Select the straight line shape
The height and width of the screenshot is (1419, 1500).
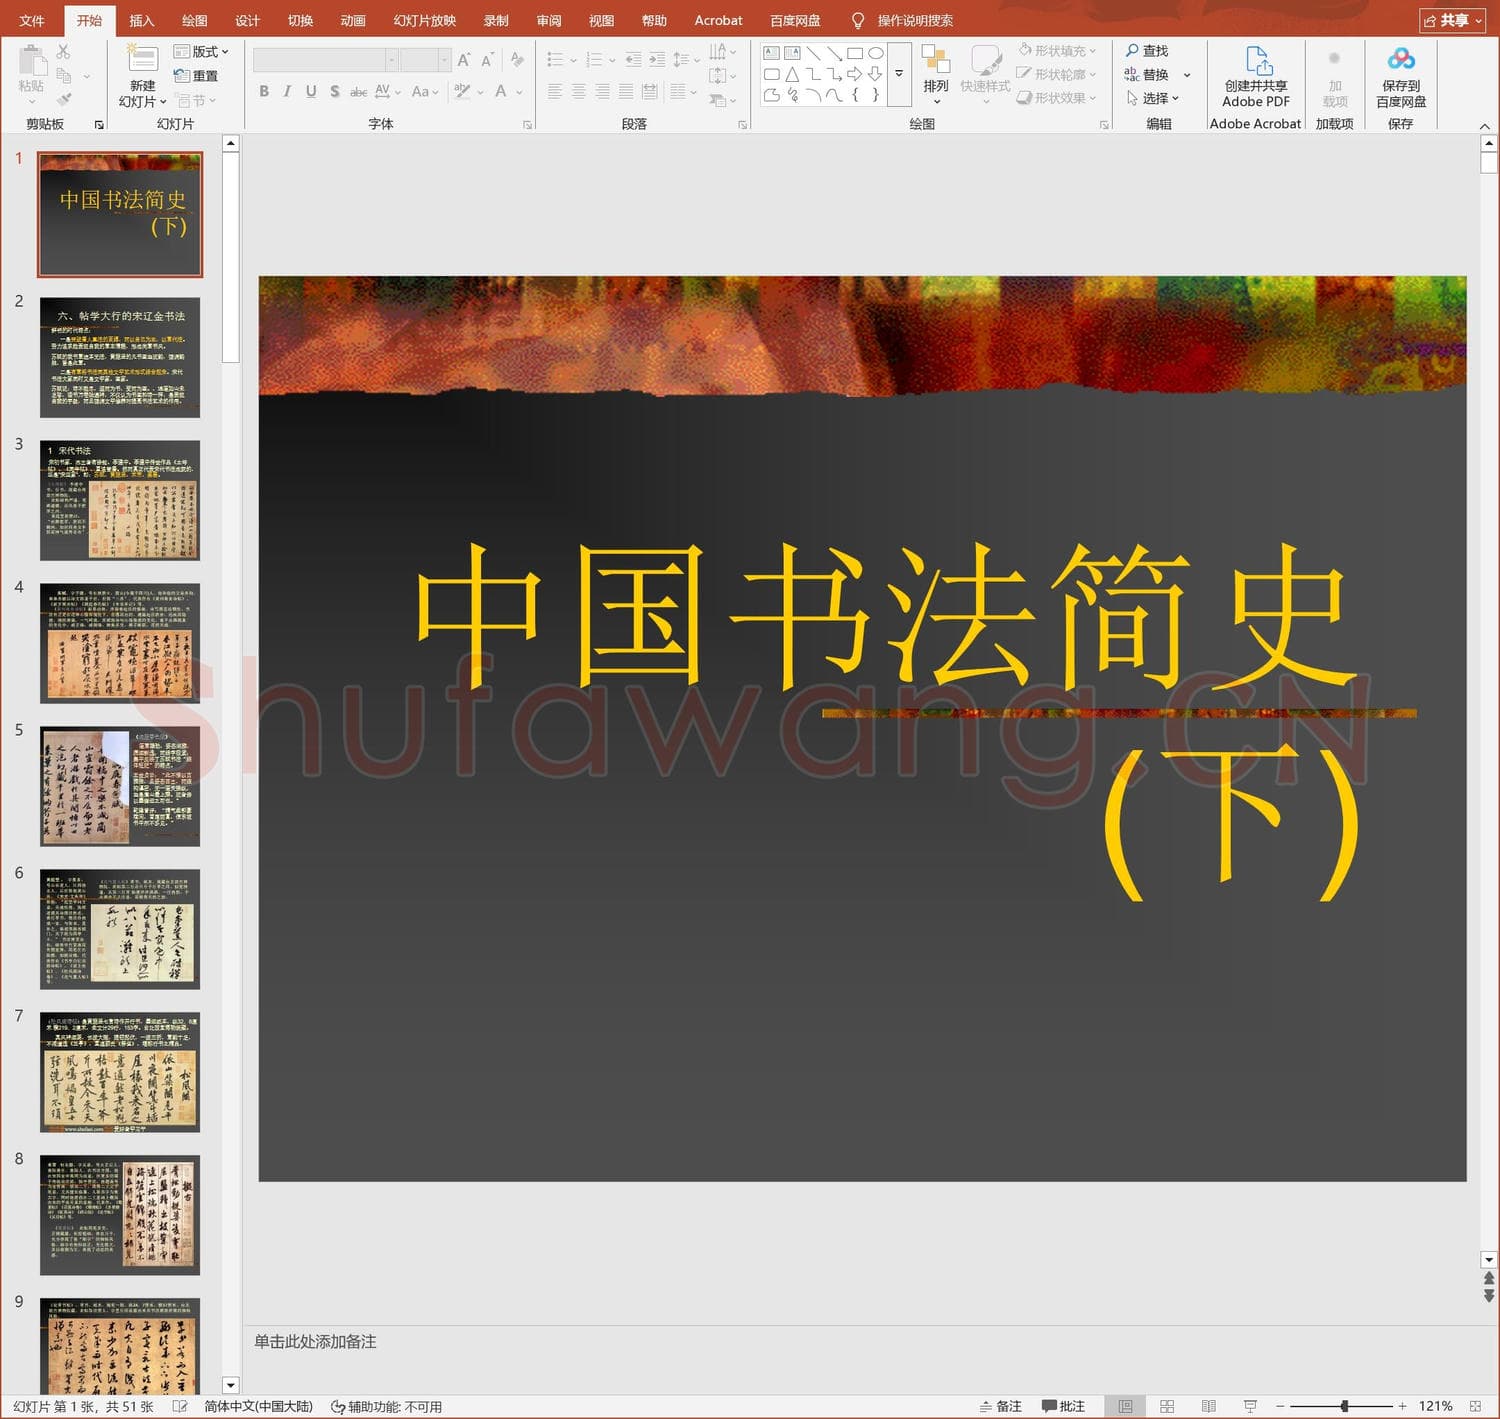click(813, 53)
